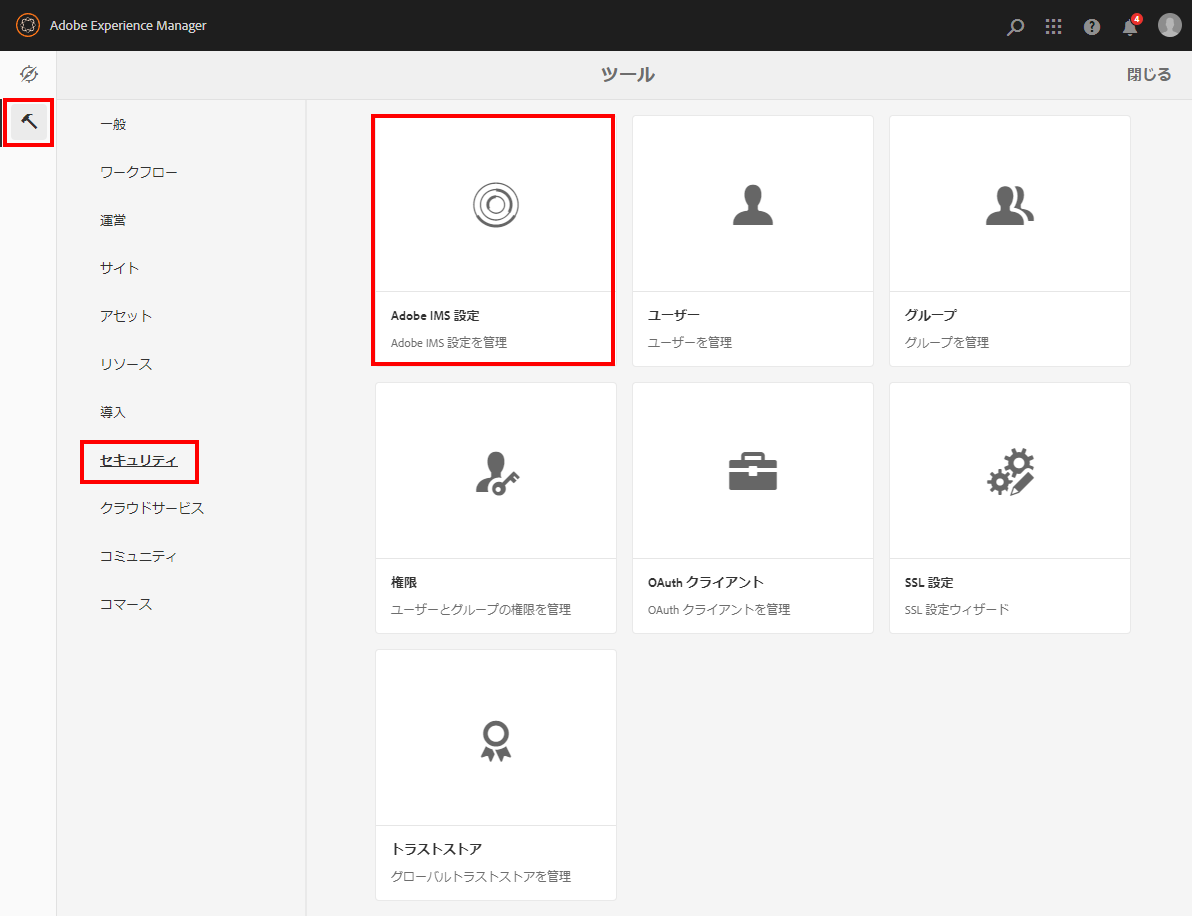The width and height of the screenshot is (1192, 916).
Task: Click the ツール page heading
Action: point(627,74)
